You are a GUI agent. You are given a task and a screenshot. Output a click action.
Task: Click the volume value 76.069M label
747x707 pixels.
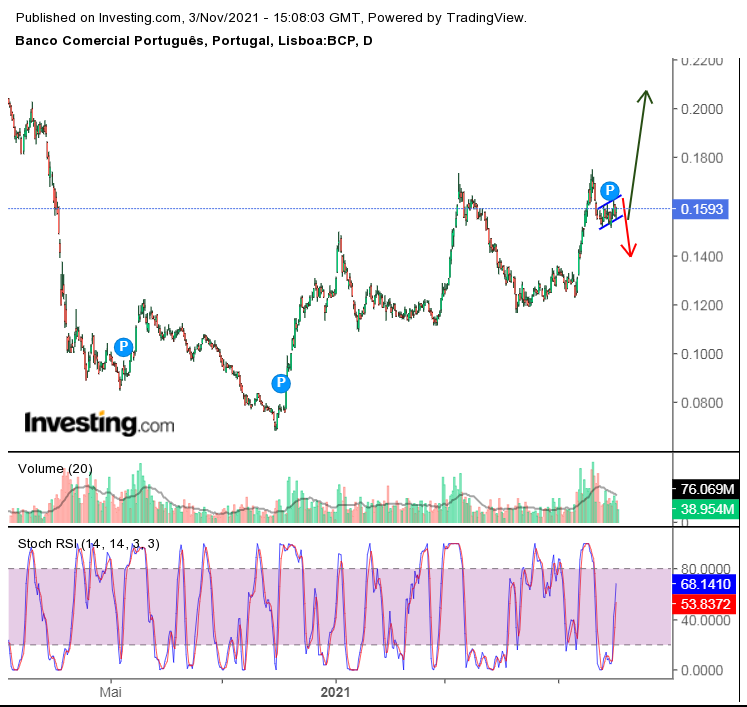[x=706, y=489]
